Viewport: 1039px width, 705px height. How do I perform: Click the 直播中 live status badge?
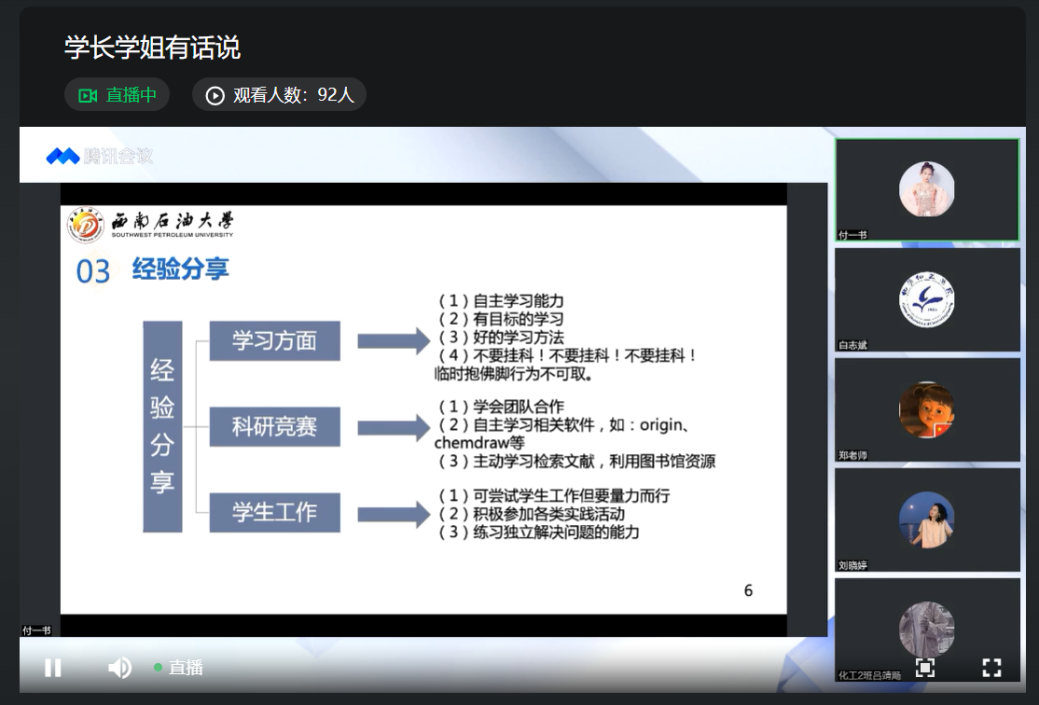117,95
